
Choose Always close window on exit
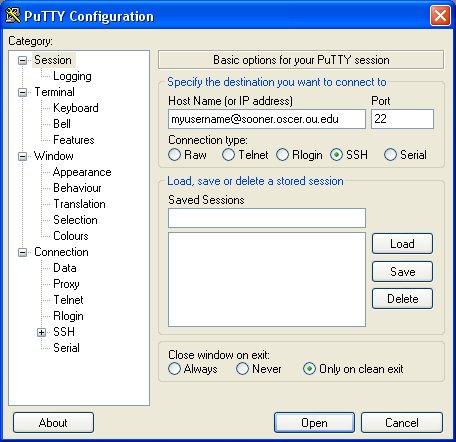[x=174, y=369]
